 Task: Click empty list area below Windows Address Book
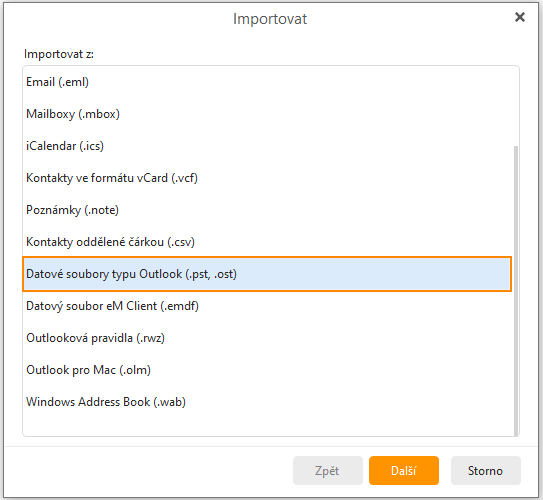(267, 427)
